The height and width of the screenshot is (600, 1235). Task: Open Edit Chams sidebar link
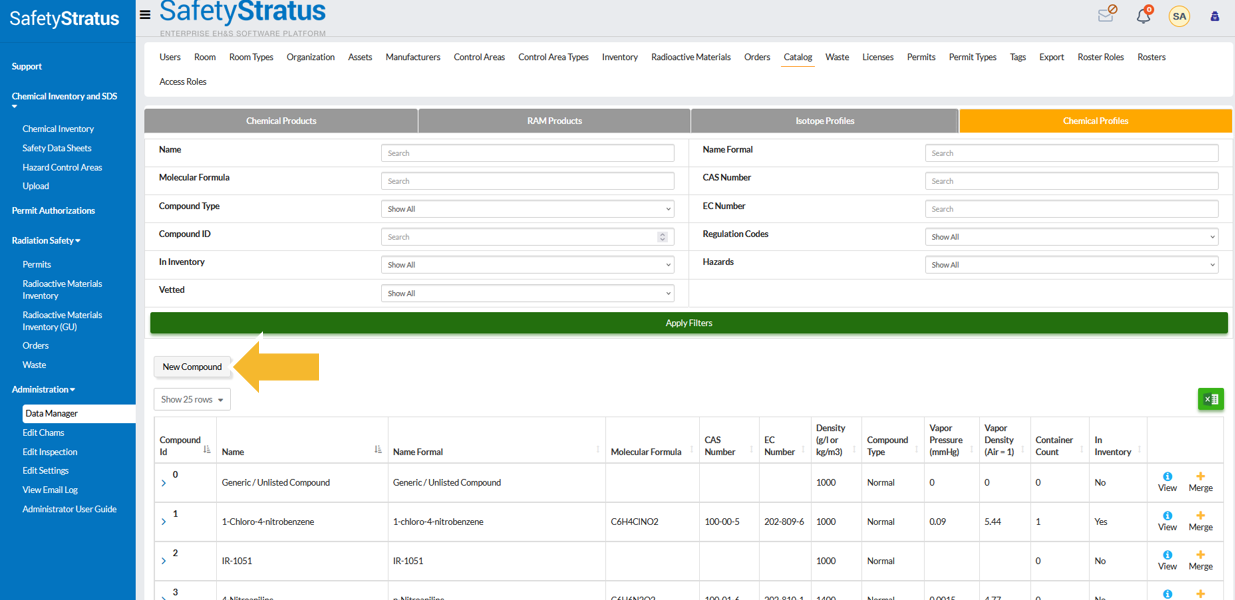point(43,433)
